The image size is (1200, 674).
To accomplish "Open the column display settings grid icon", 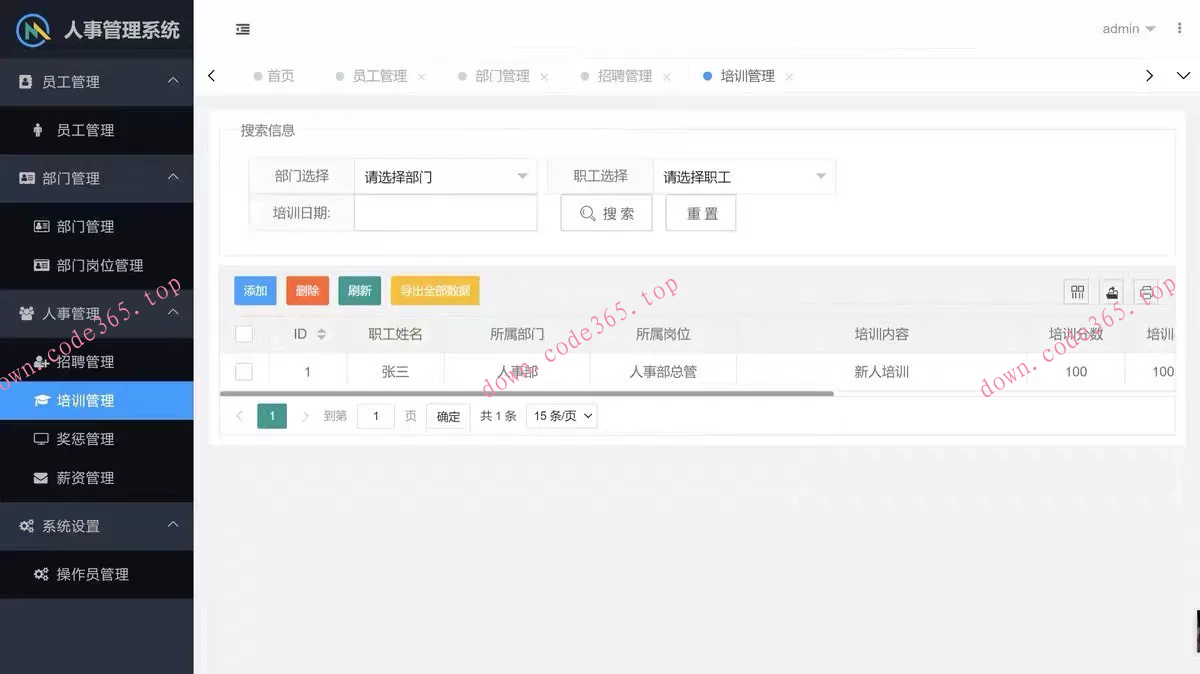I will (x=1077, y=292).
